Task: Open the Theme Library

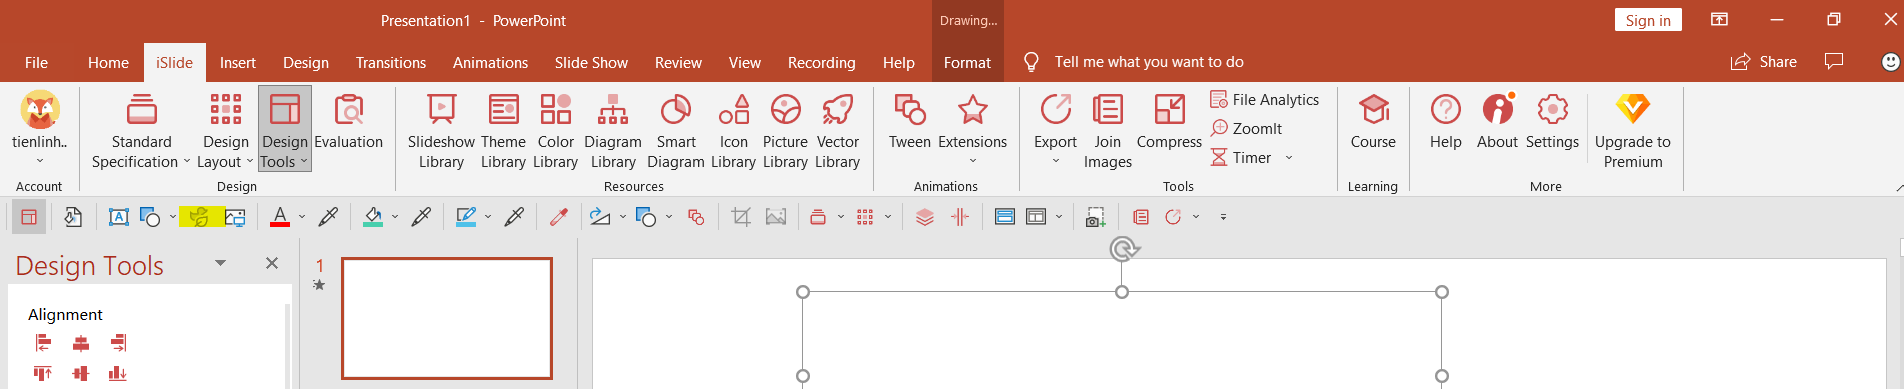Action: (503, 131)
